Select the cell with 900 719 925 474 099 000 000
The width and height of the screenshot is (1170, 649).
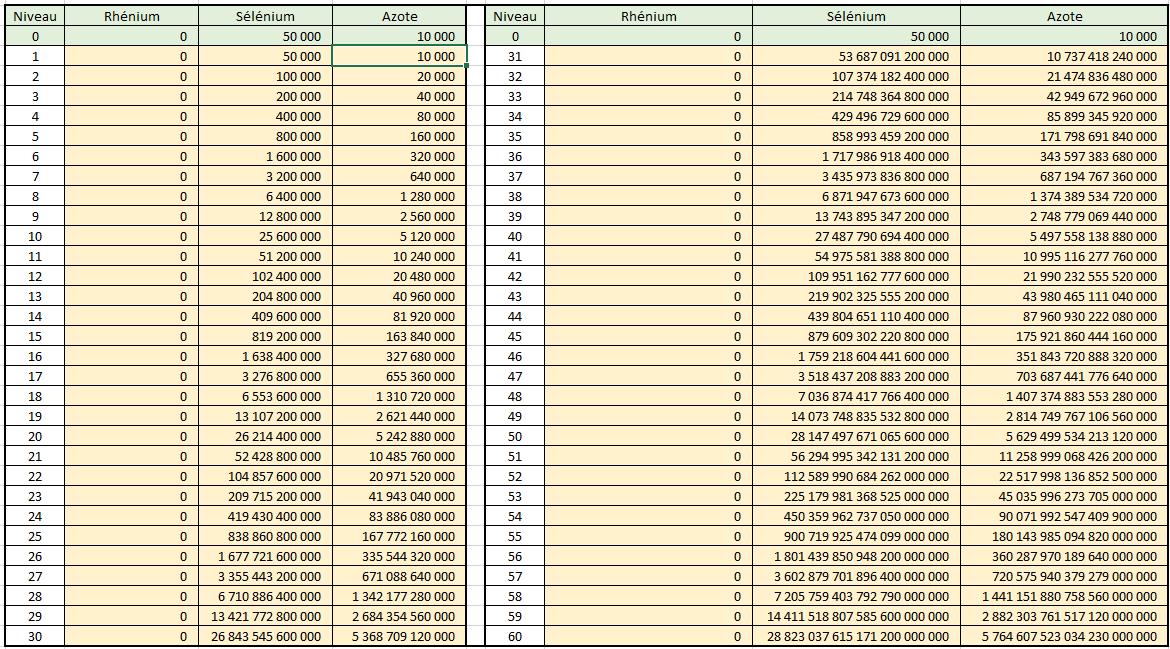coord(856,537)
